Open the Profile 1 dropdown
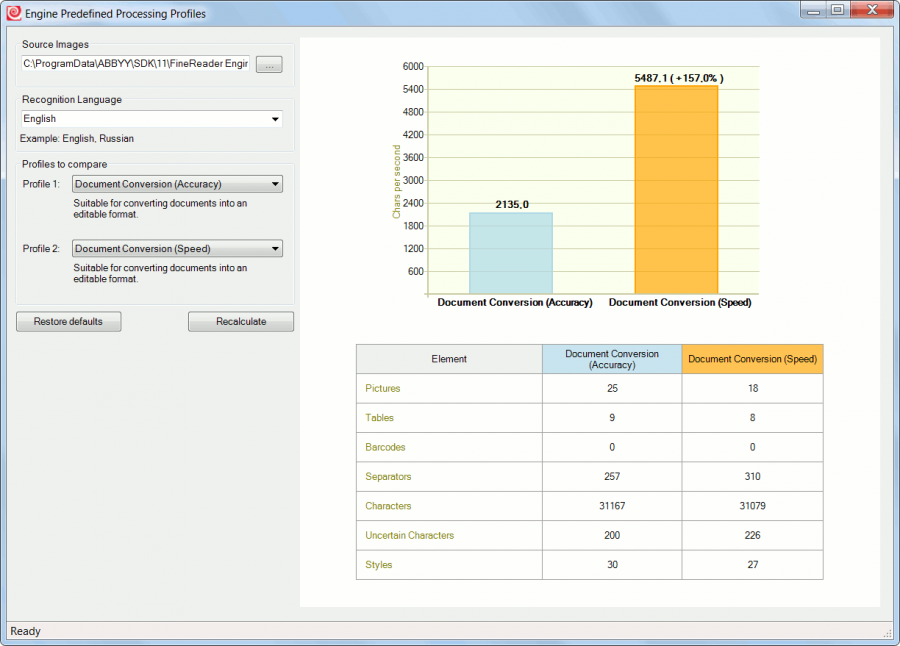Image resolution: width=900 pixels, height=646 pixels. pos(177,184)
